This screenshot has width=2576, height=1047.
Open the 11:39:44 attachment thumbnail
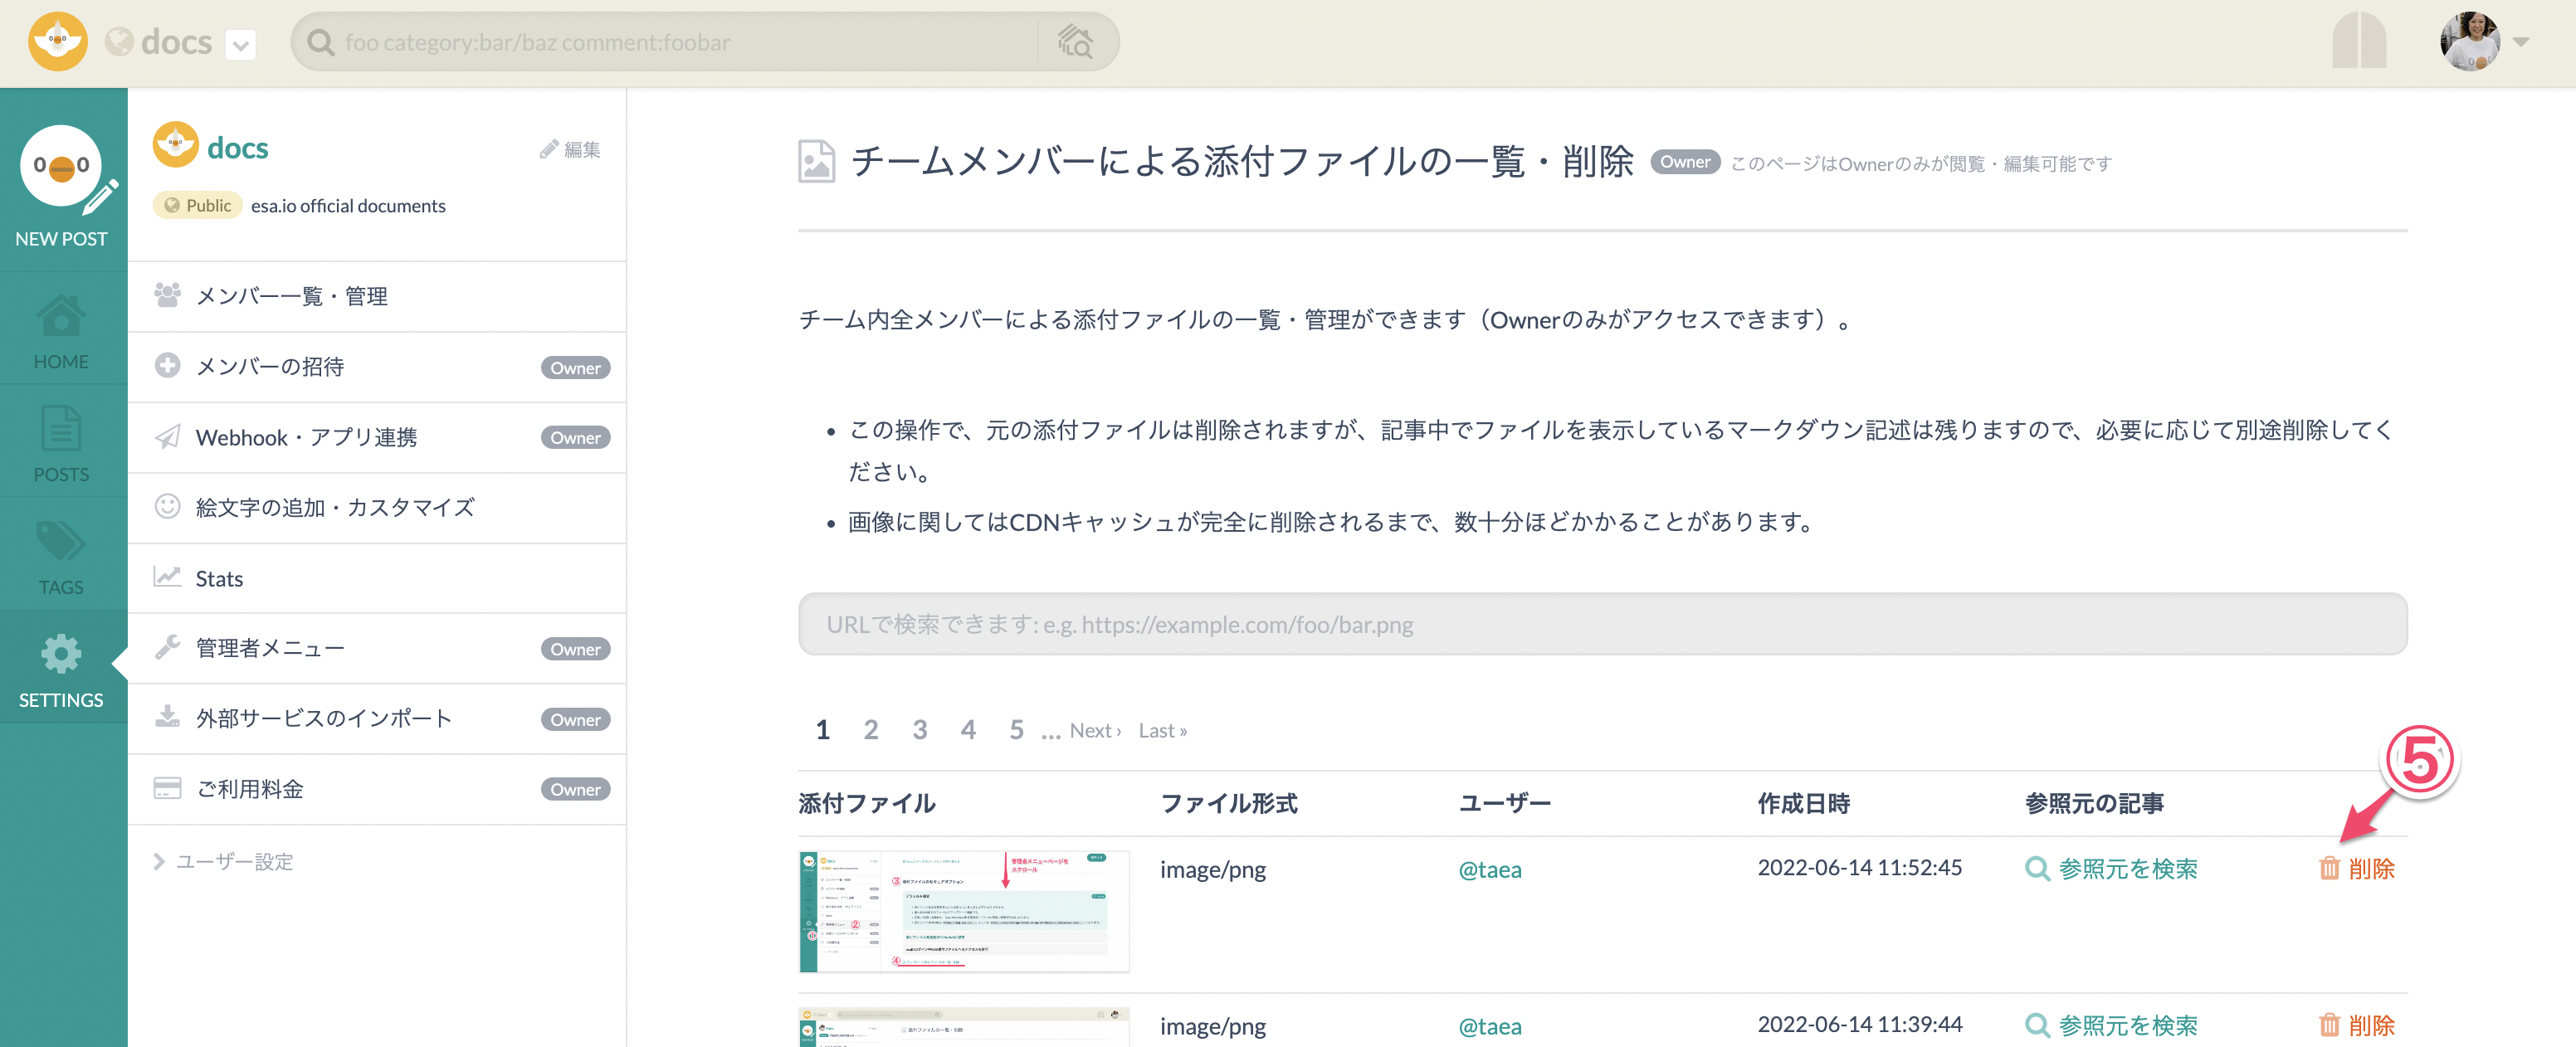[964, 1028]
